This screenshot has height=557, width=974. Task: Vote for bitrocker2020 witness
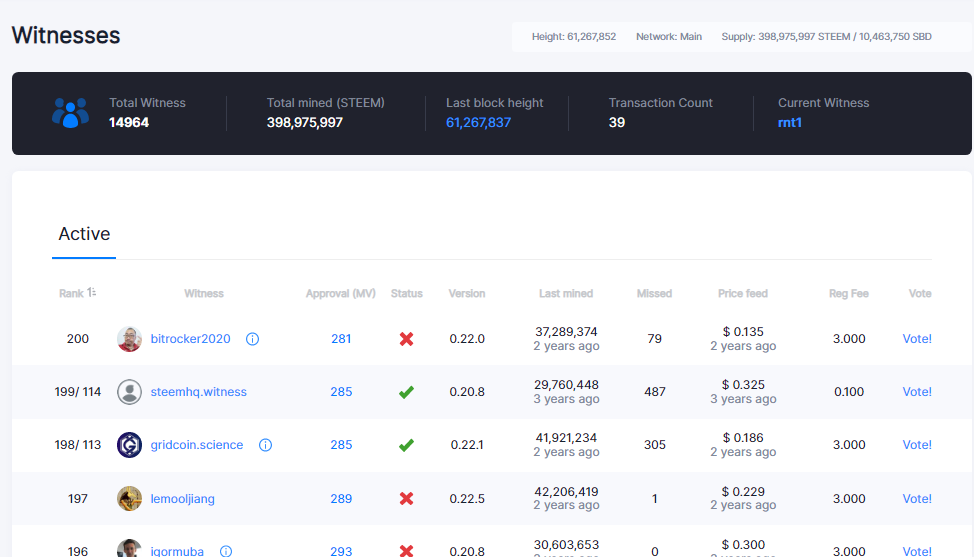point(917,339)
